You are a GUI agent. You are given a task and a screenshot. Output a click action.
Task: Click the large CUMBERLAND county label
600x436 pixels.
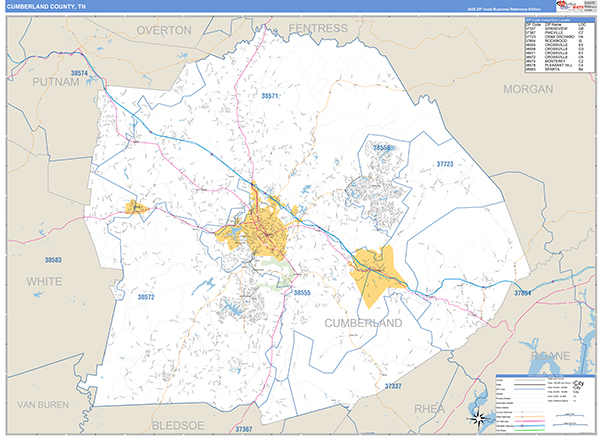(x=363, y=324)
